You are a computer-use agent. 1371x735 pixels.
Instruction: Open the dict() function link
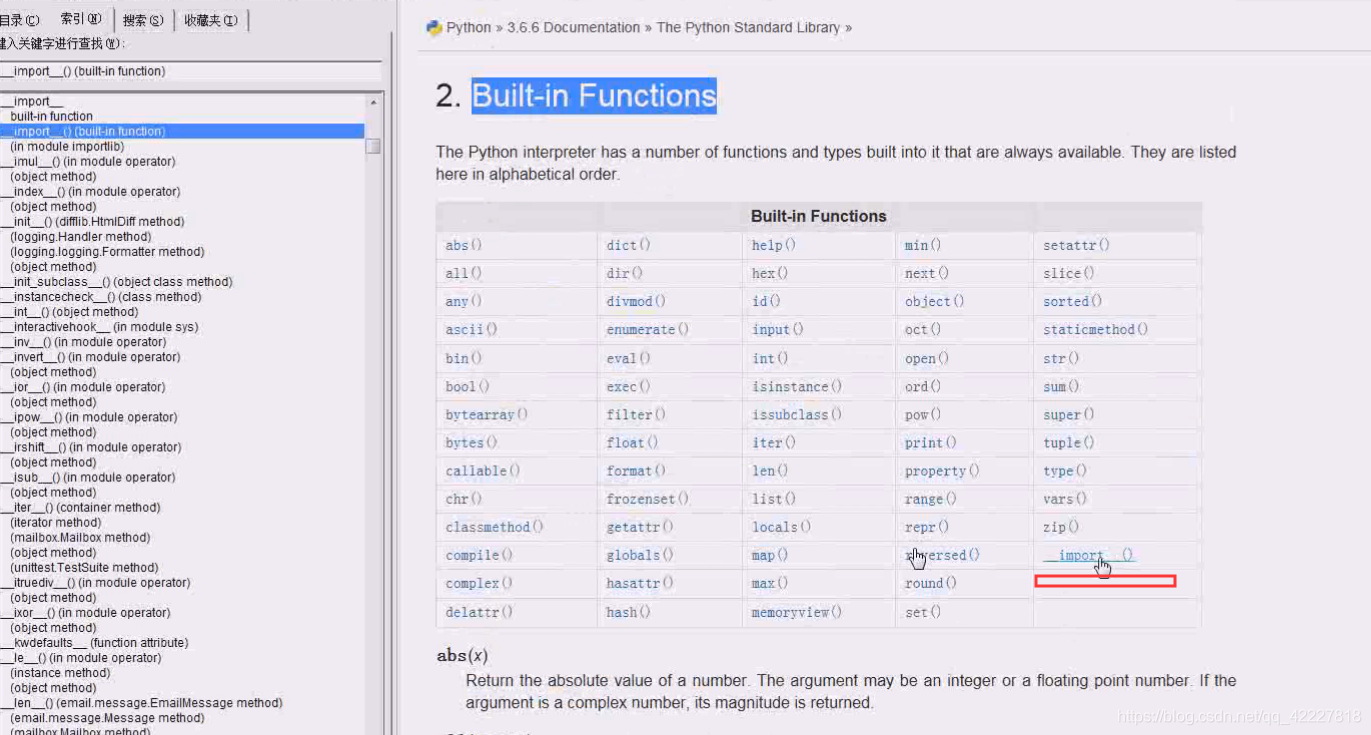click(x=629, y=245)
